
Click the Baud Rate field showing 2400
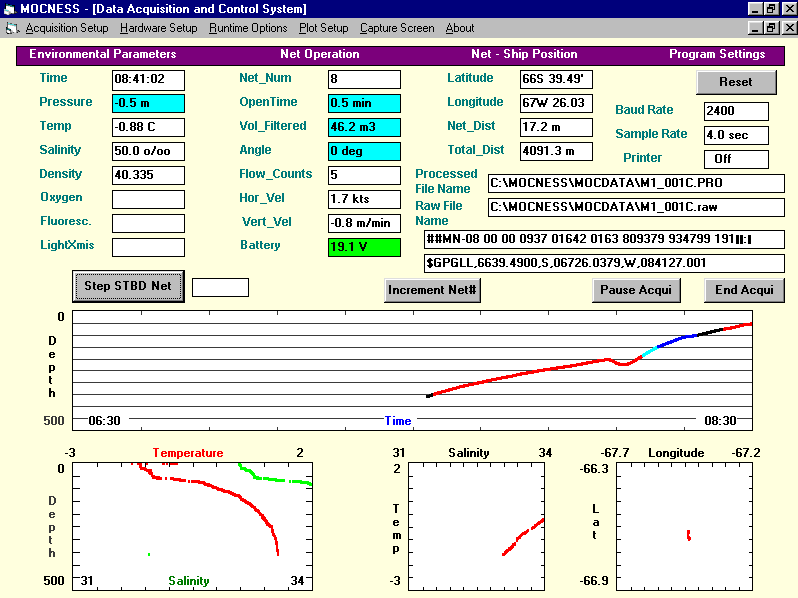[736, 111]
